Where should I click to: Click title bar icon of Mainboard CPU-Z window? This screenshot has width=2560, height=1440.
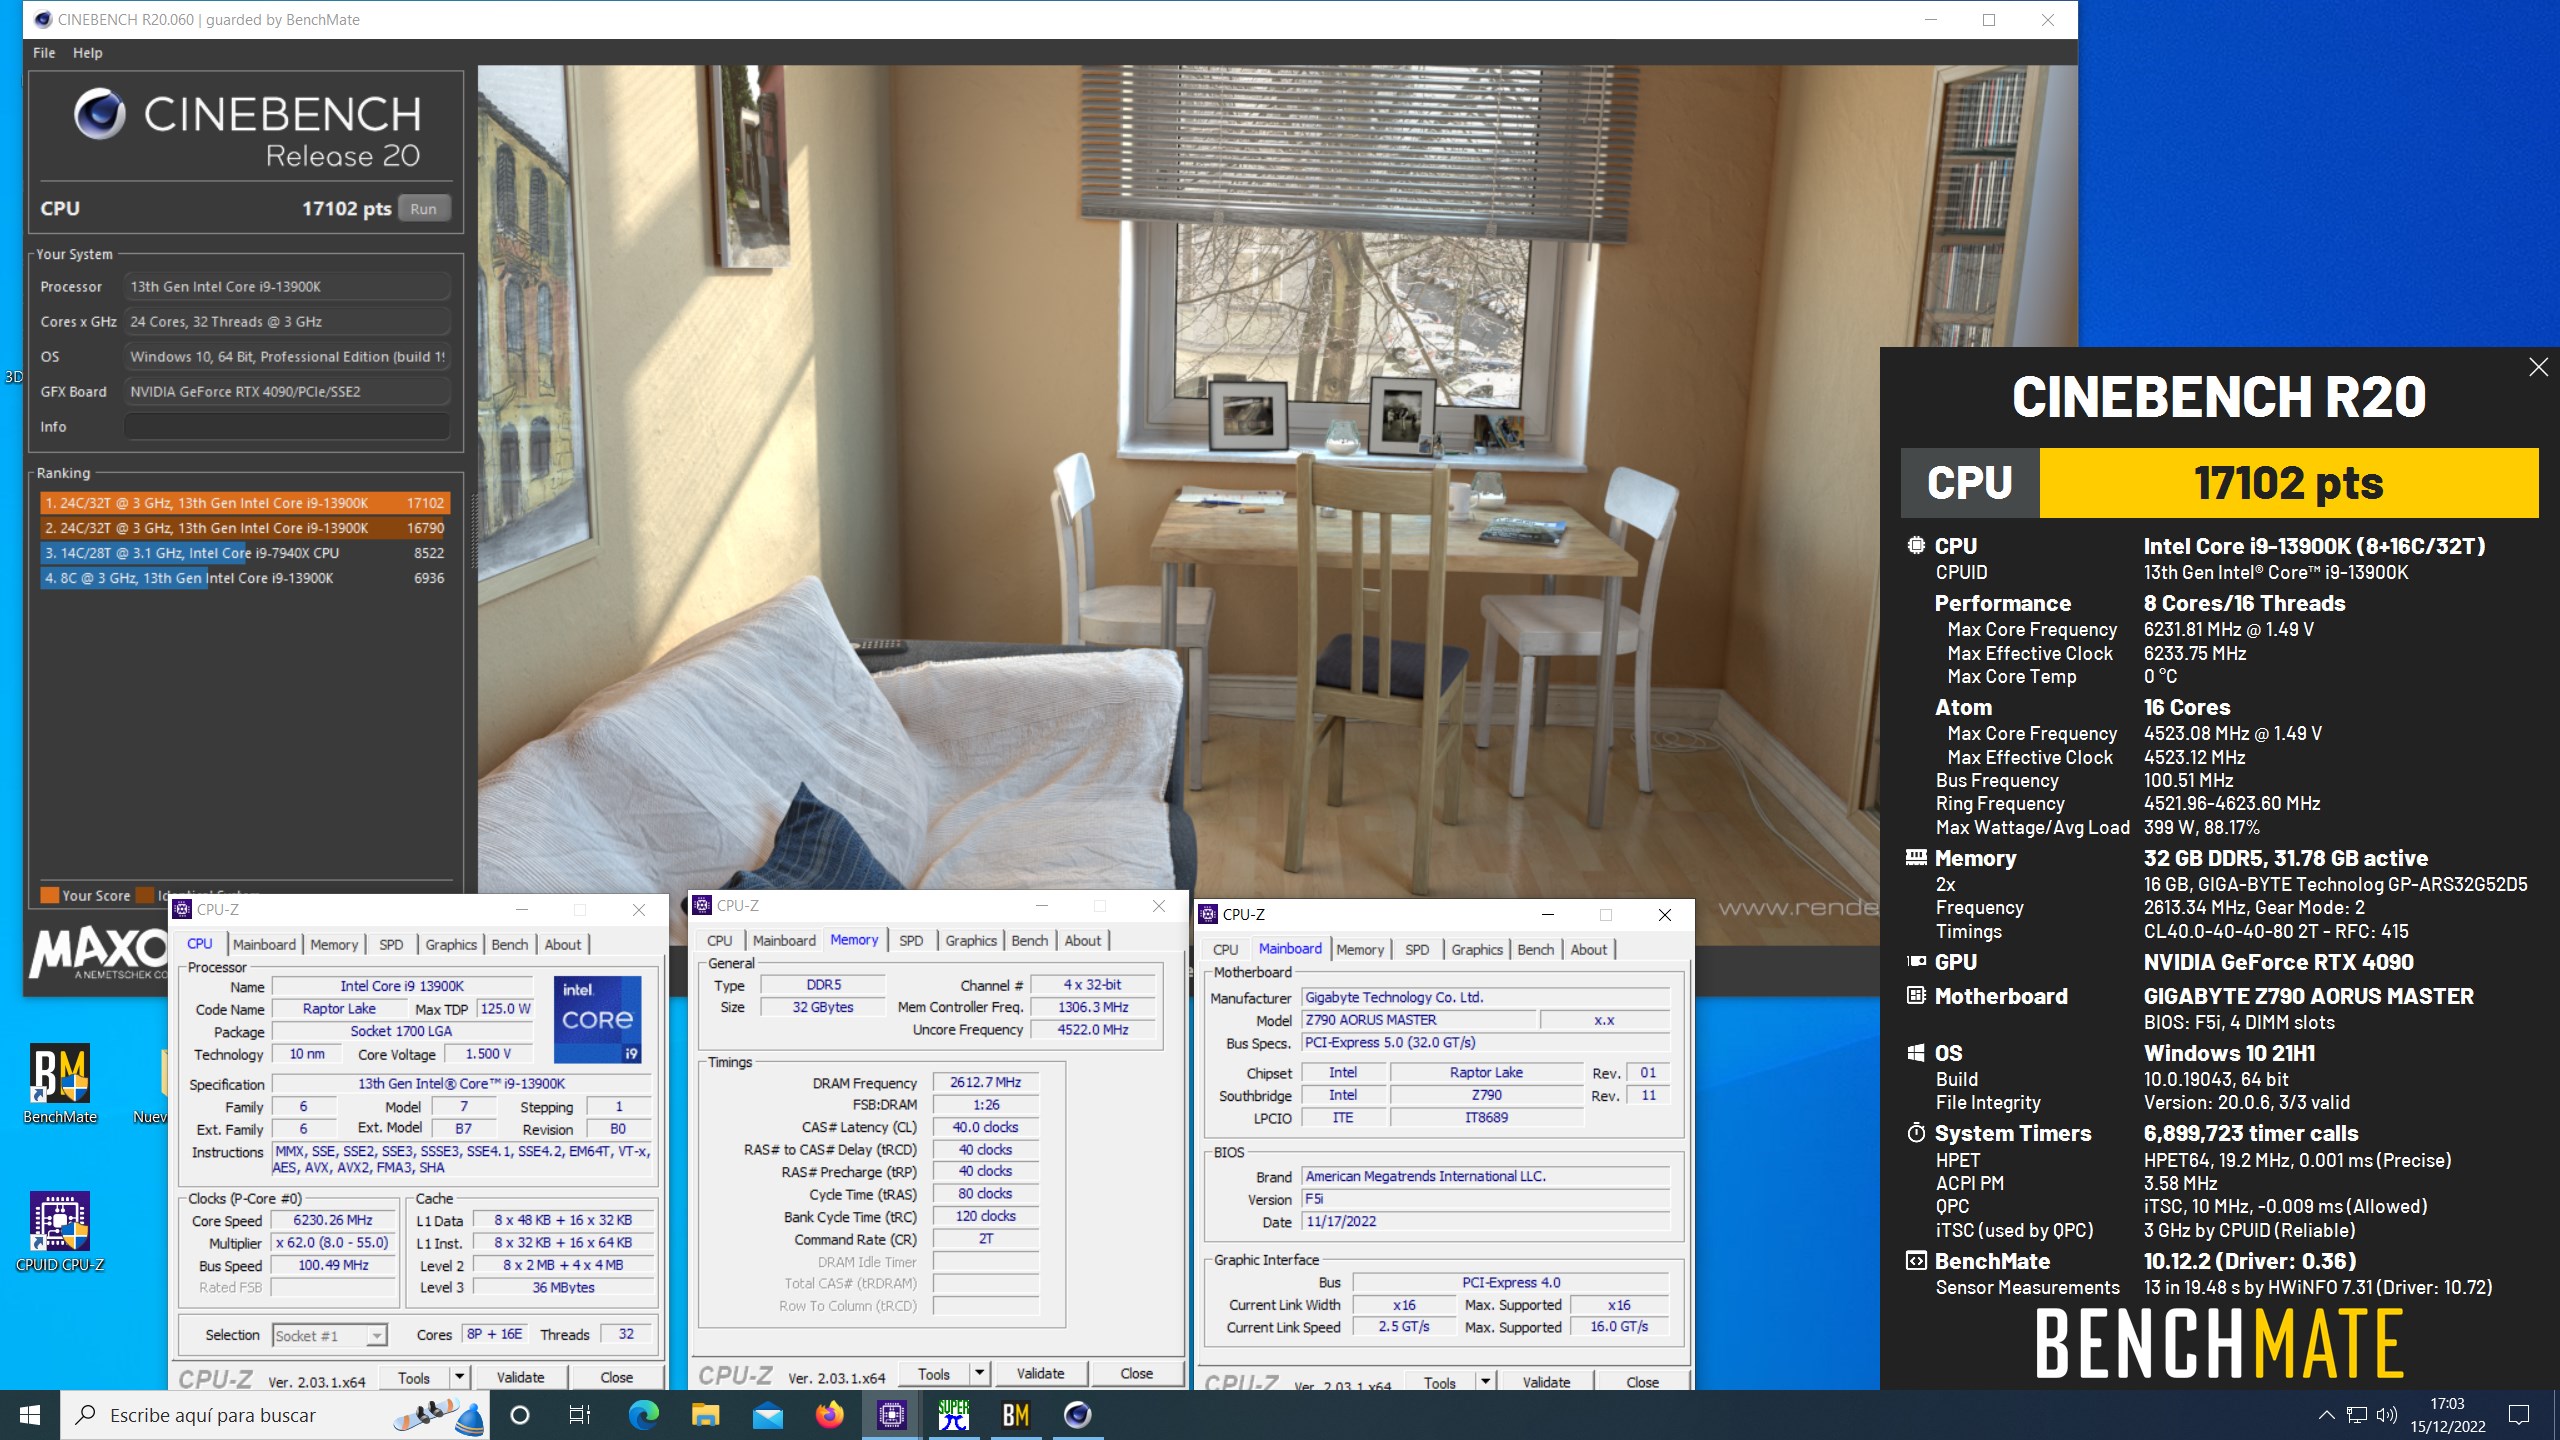tap(1208, 914)
